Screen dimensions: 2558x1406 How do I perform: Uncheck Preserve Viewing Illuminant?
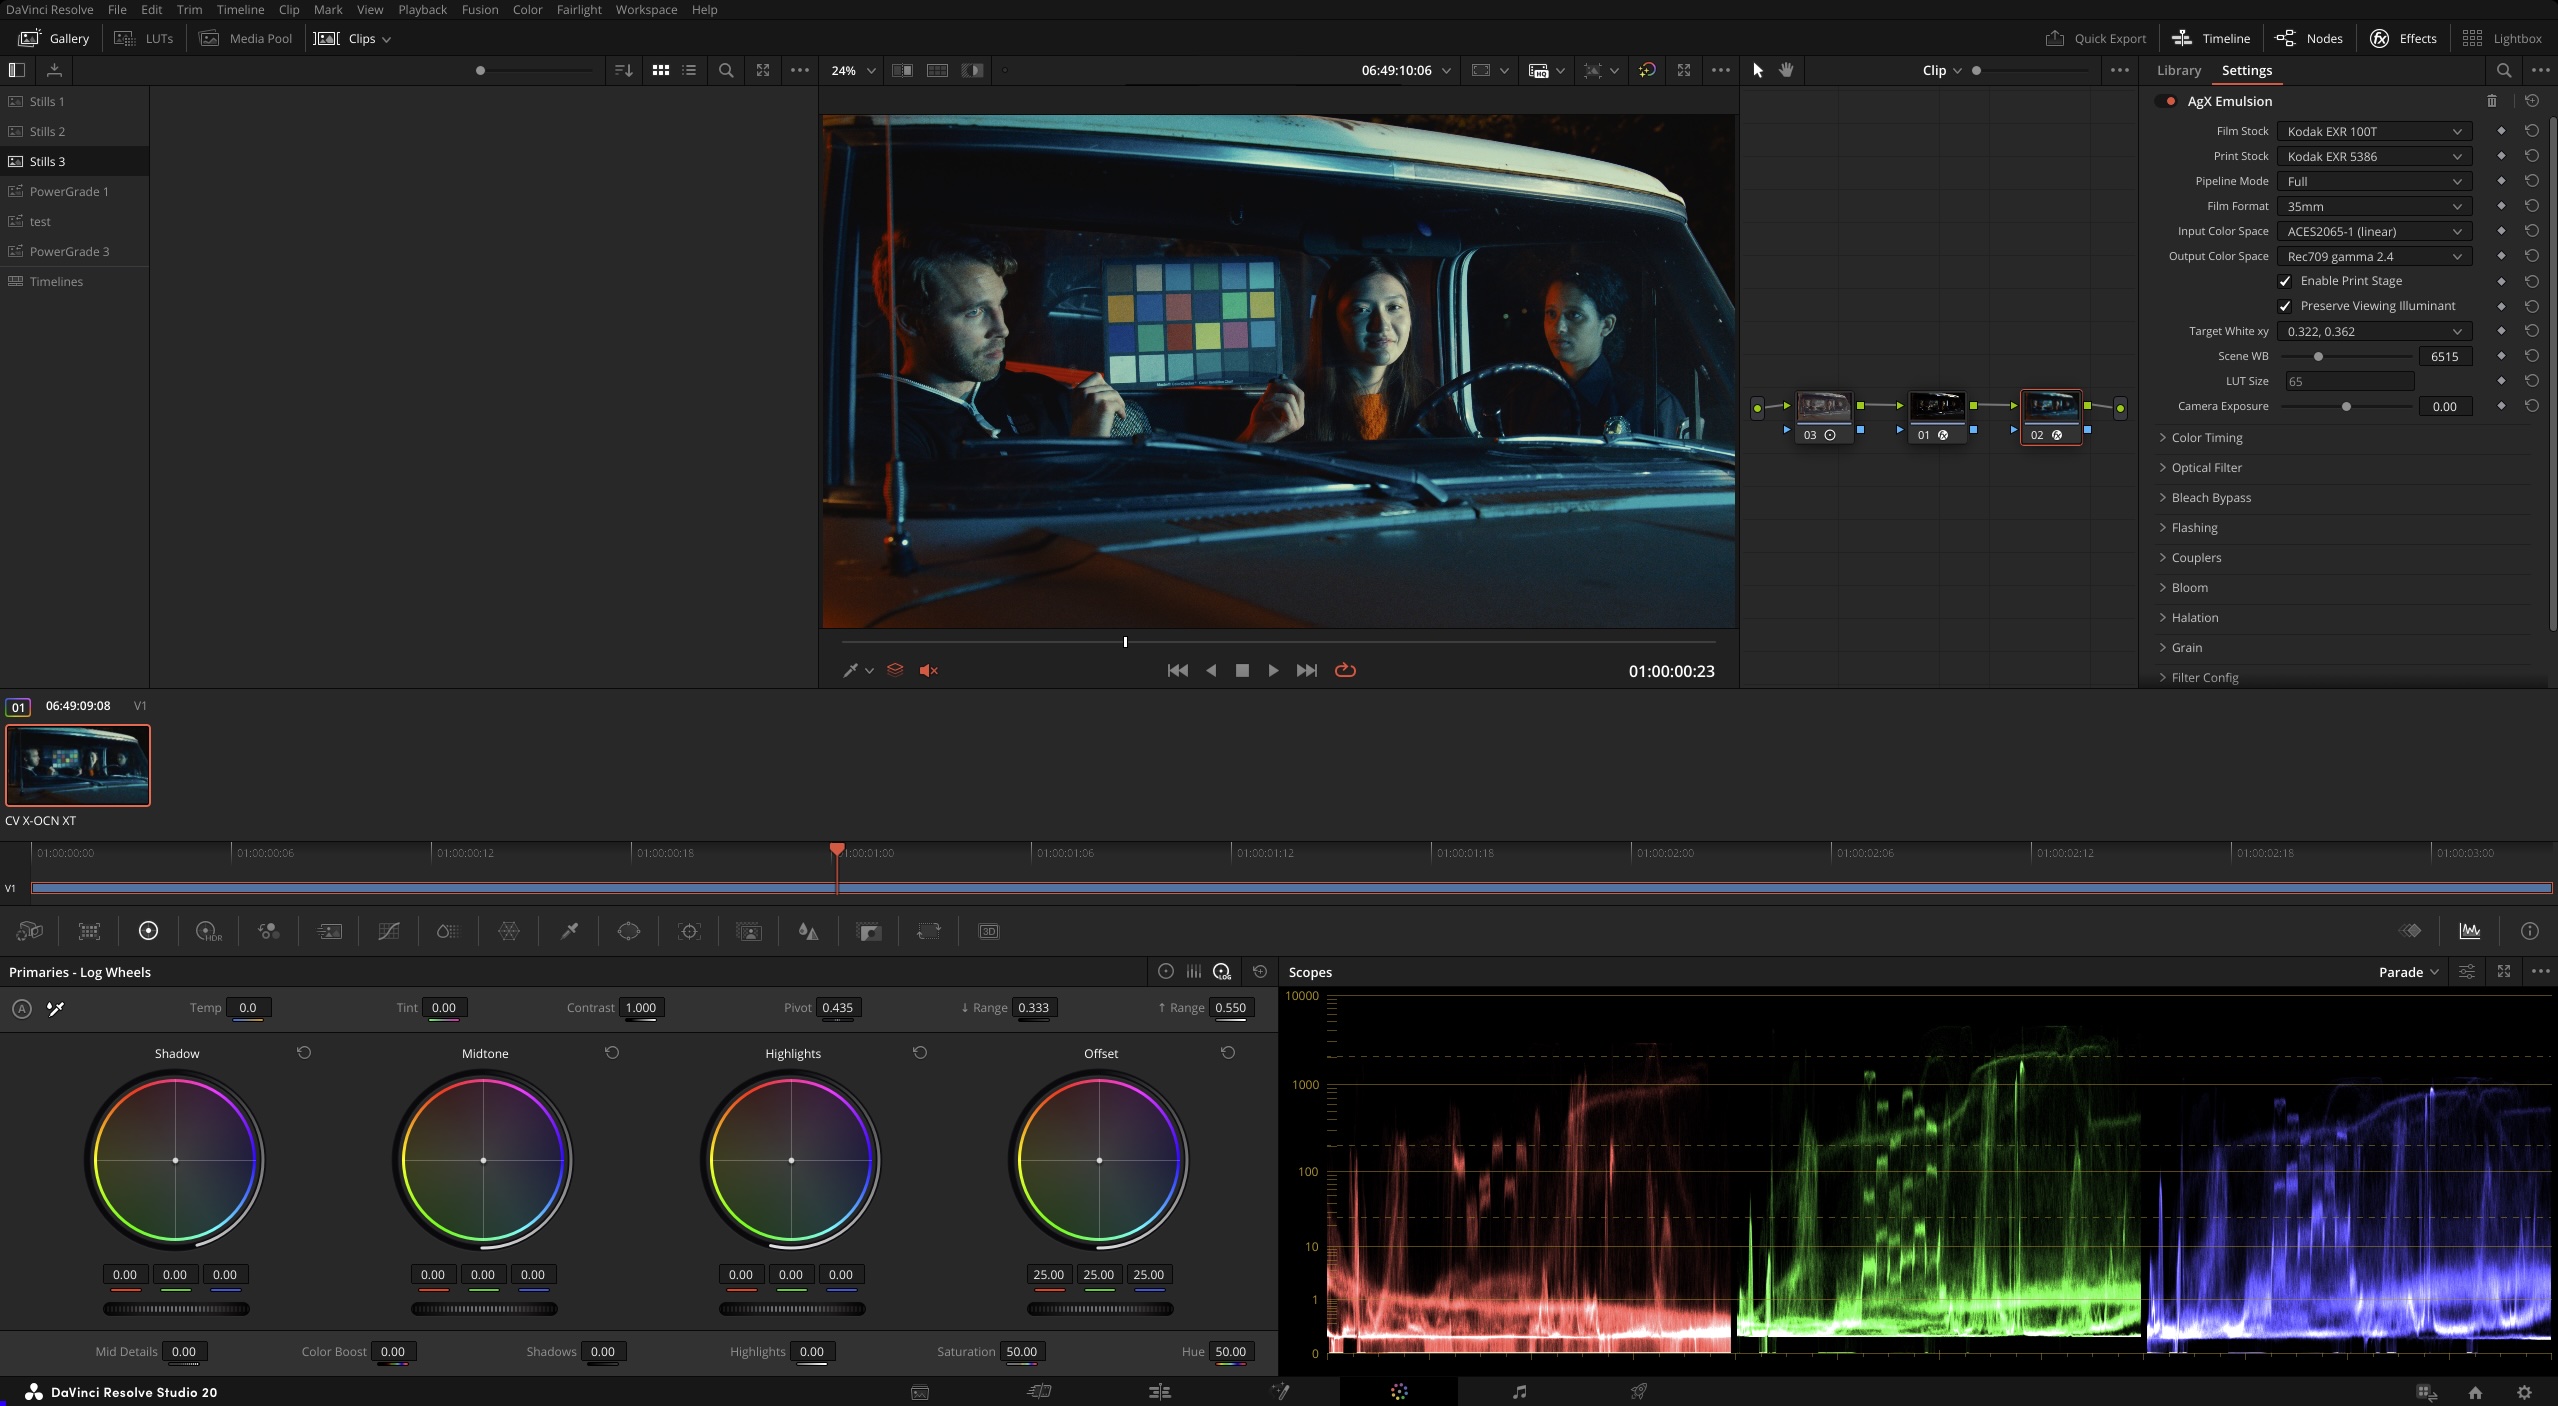(2285, 306)
